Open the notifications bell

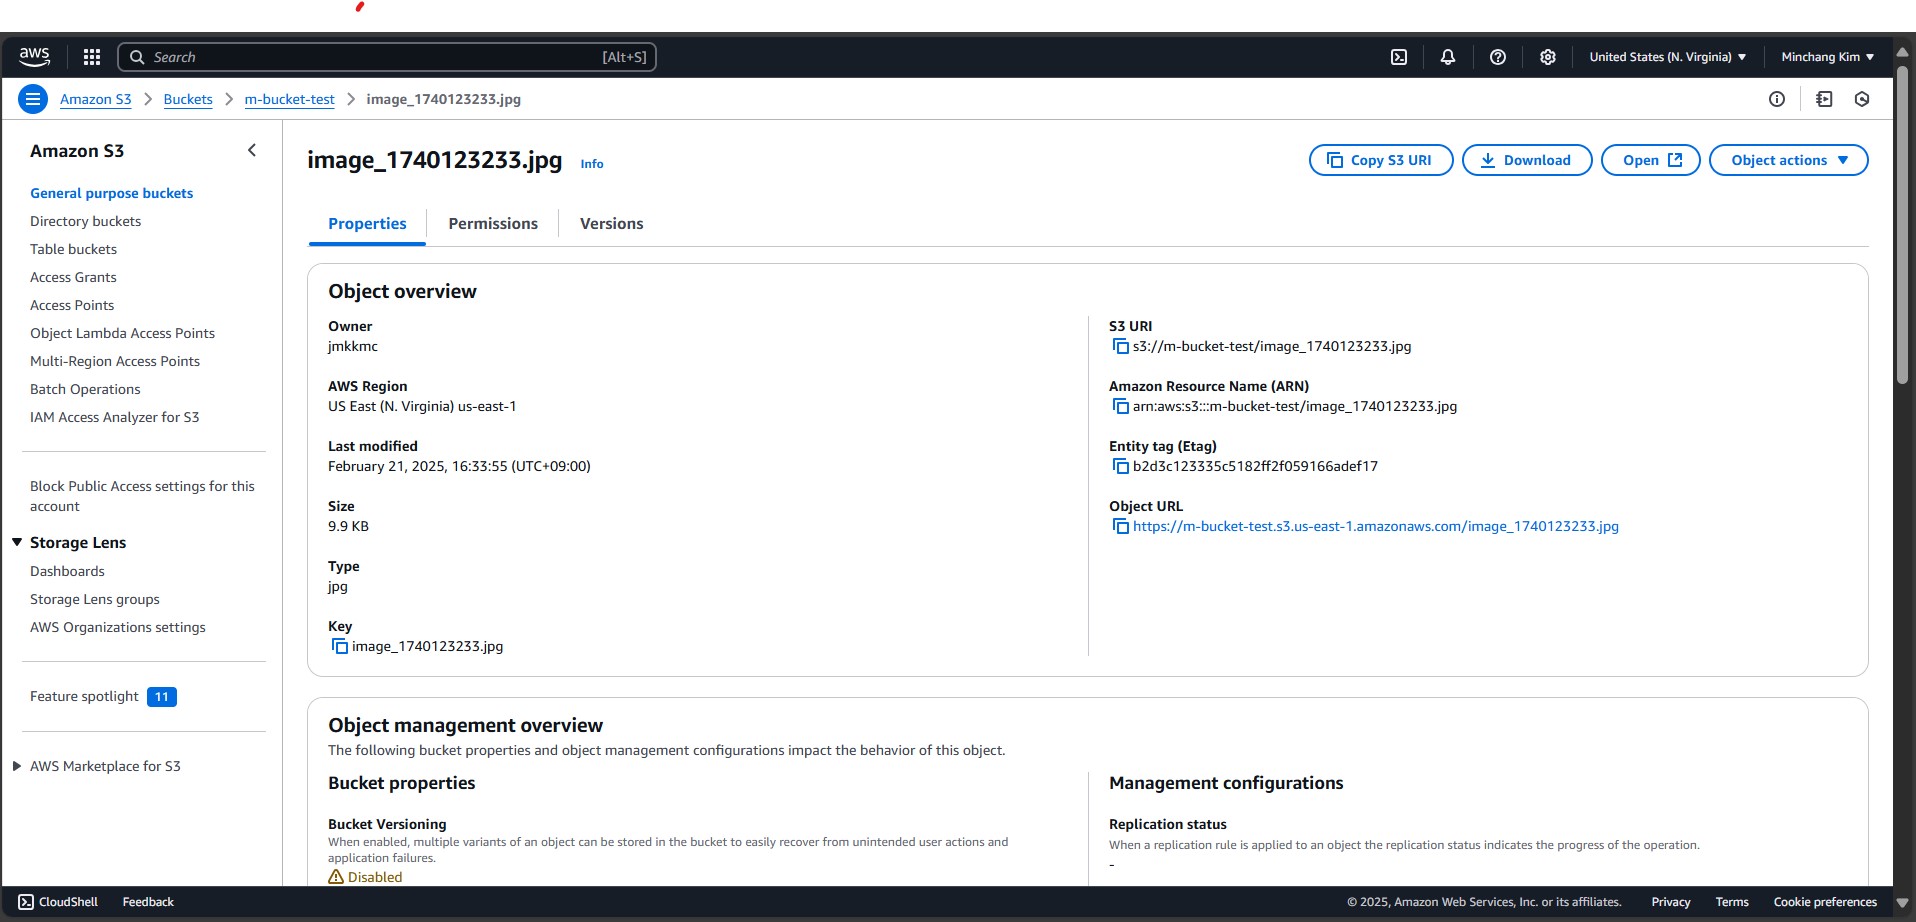[x=1448, y=57]
